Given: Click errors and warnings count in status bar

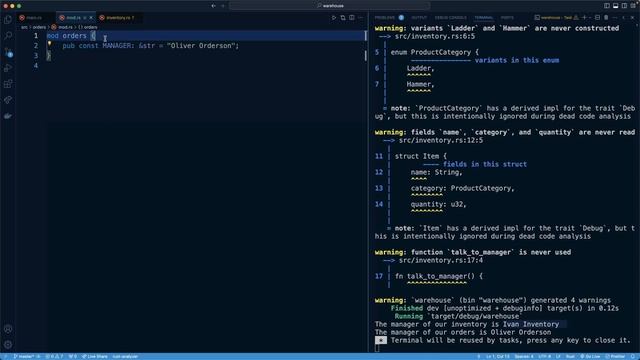Looking at the screenshot, I should coord(54,356).
